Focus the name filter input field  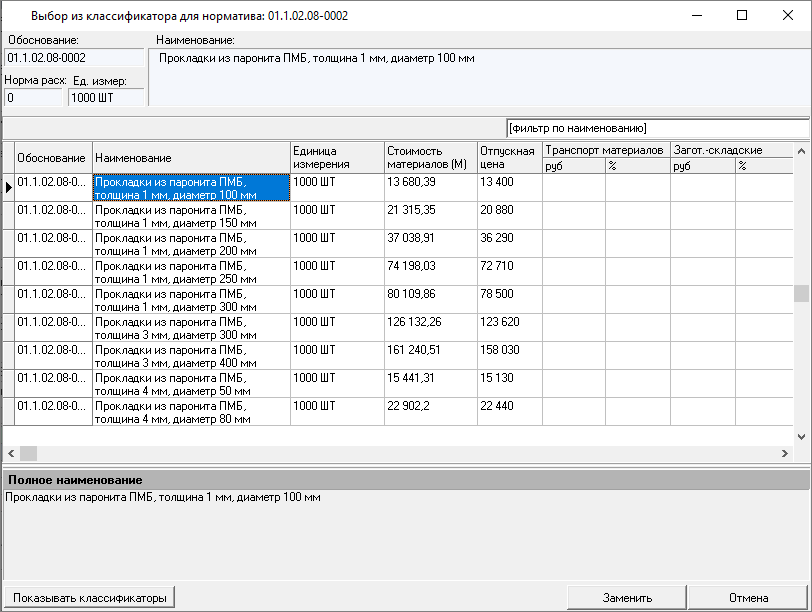[657, 128]
